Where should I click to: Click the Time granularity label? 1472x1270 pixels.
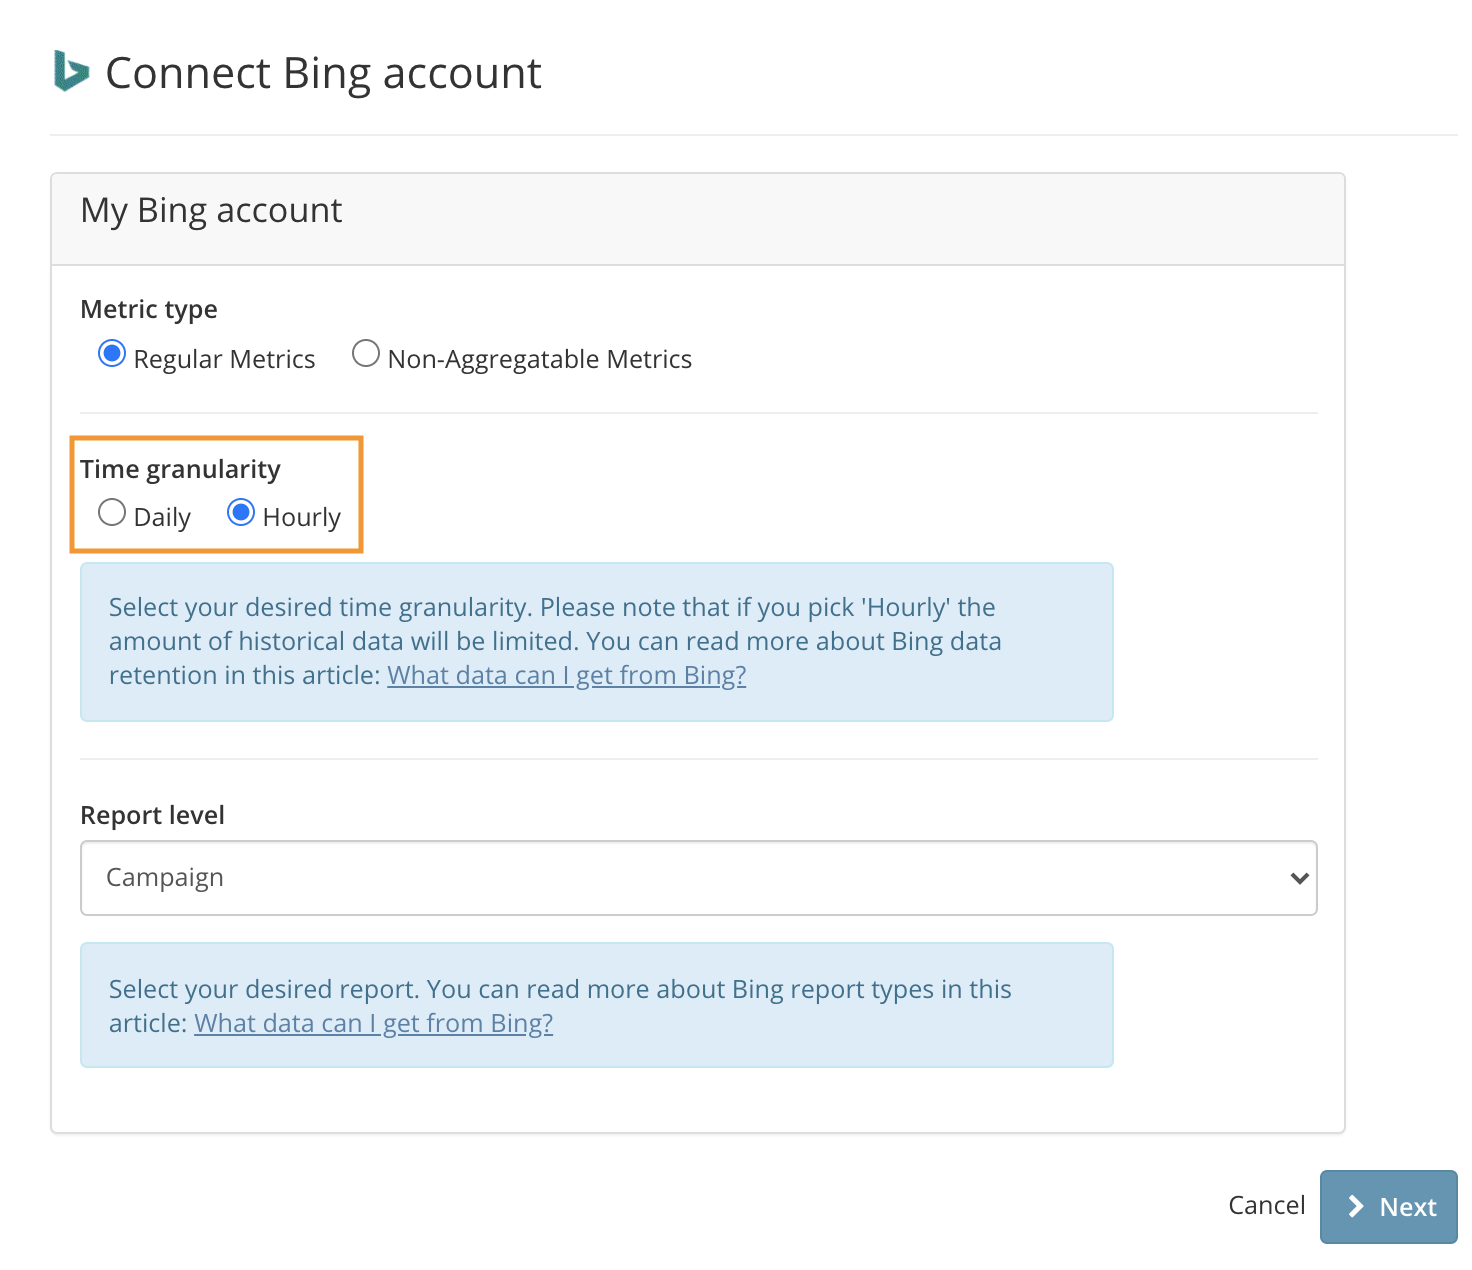pyautogui.click(x=181, y=470)
